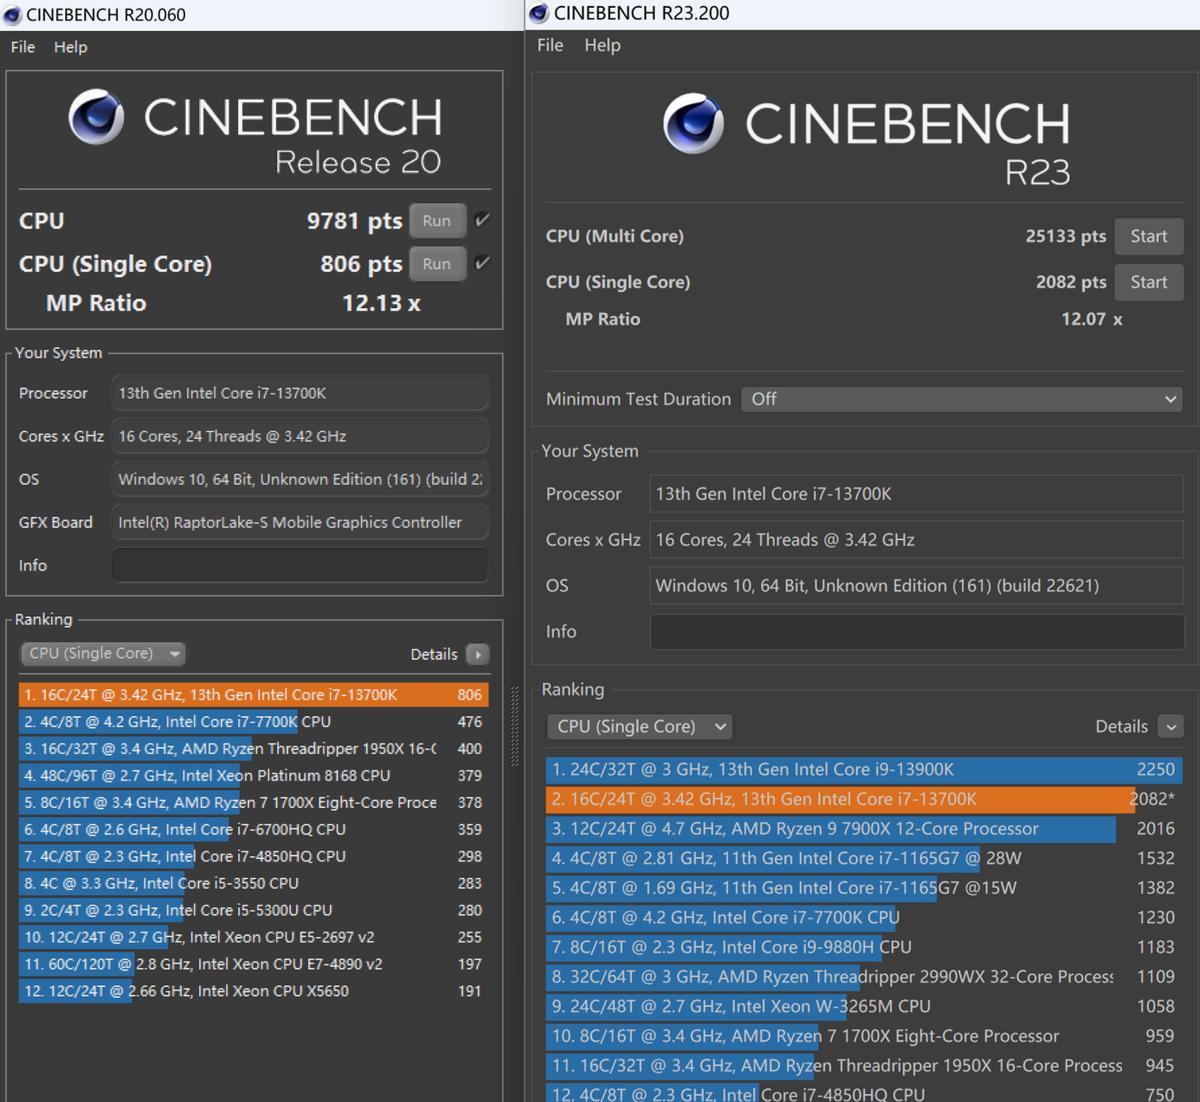Click the Cinebench R23 logo sphere
This screenshot has width=1200, height=1102.
tap(692, 123)
